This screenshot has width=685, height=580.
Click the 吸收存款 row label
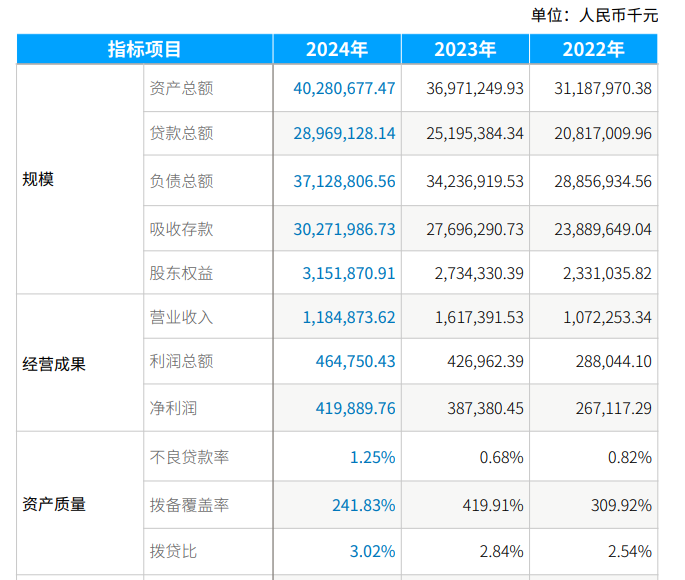point(181,229)
